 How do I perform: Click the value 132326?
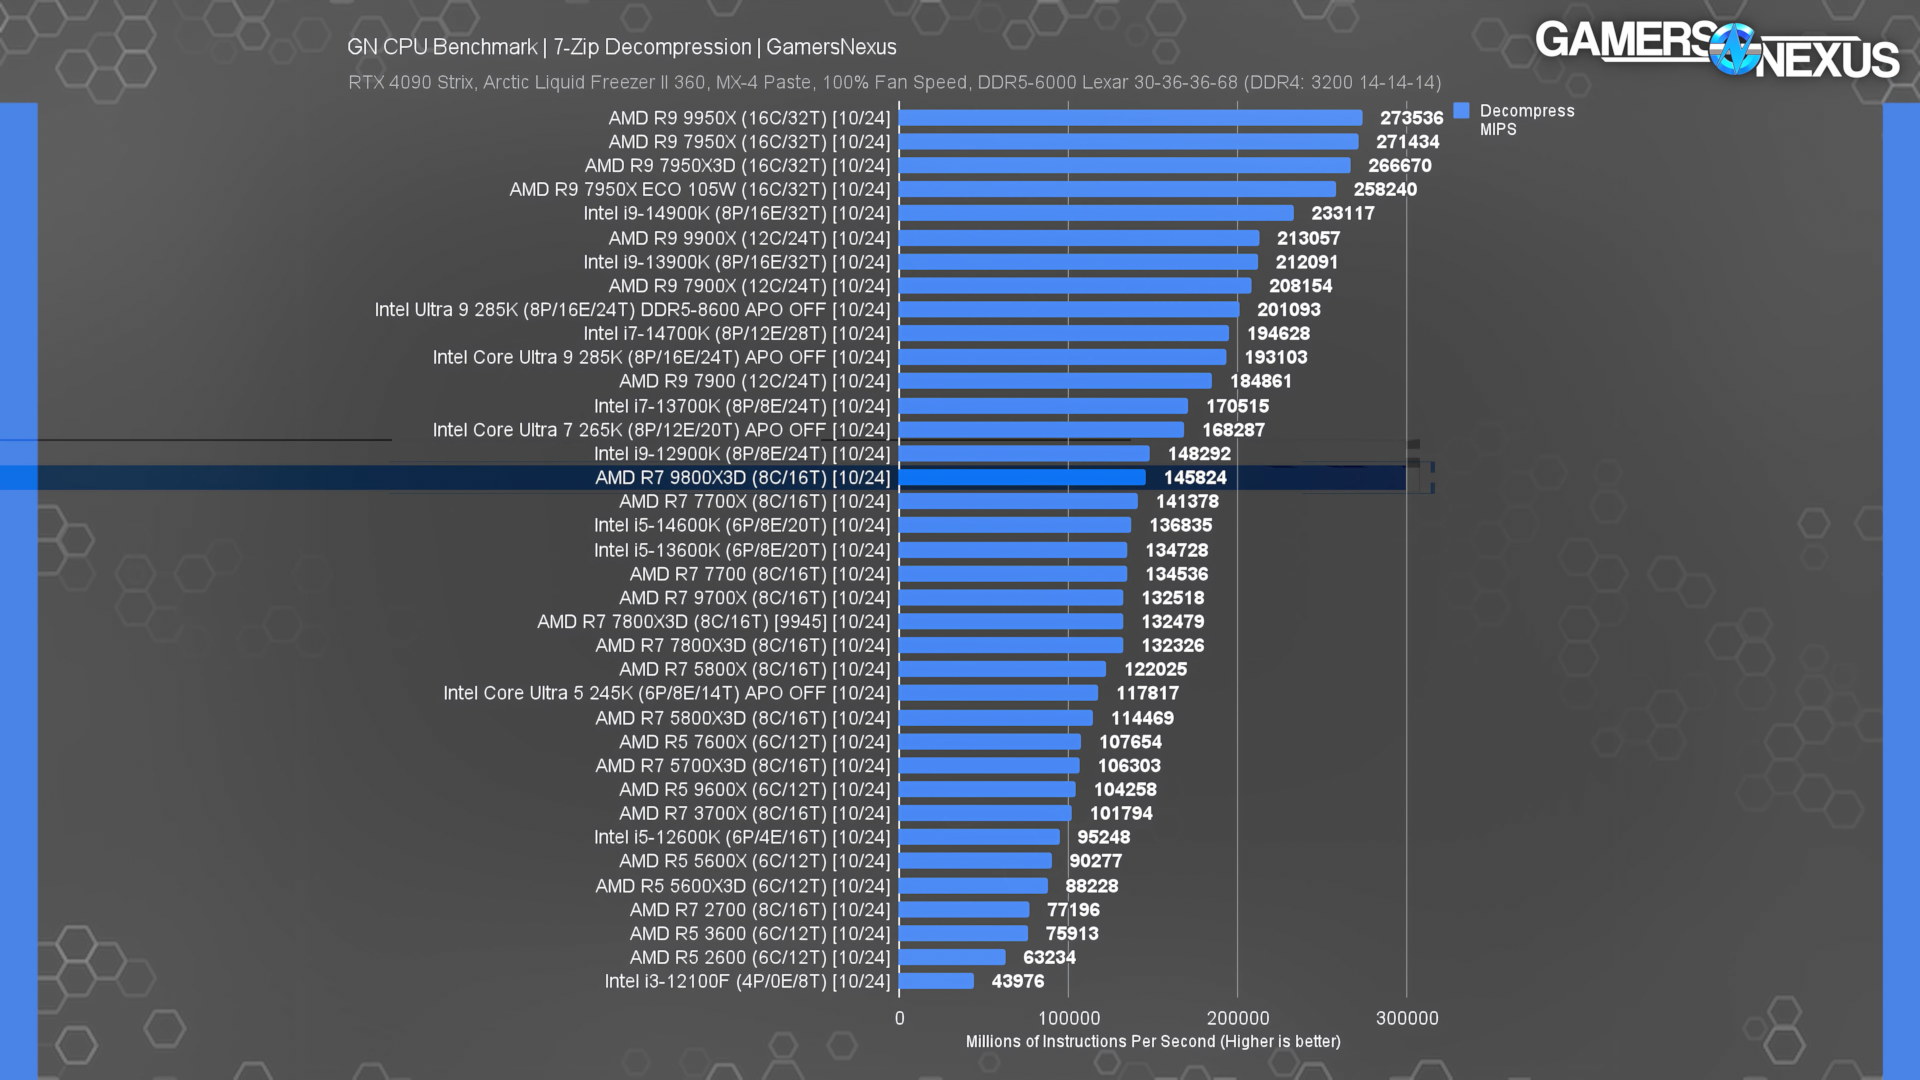click(x=1173, y=646)
